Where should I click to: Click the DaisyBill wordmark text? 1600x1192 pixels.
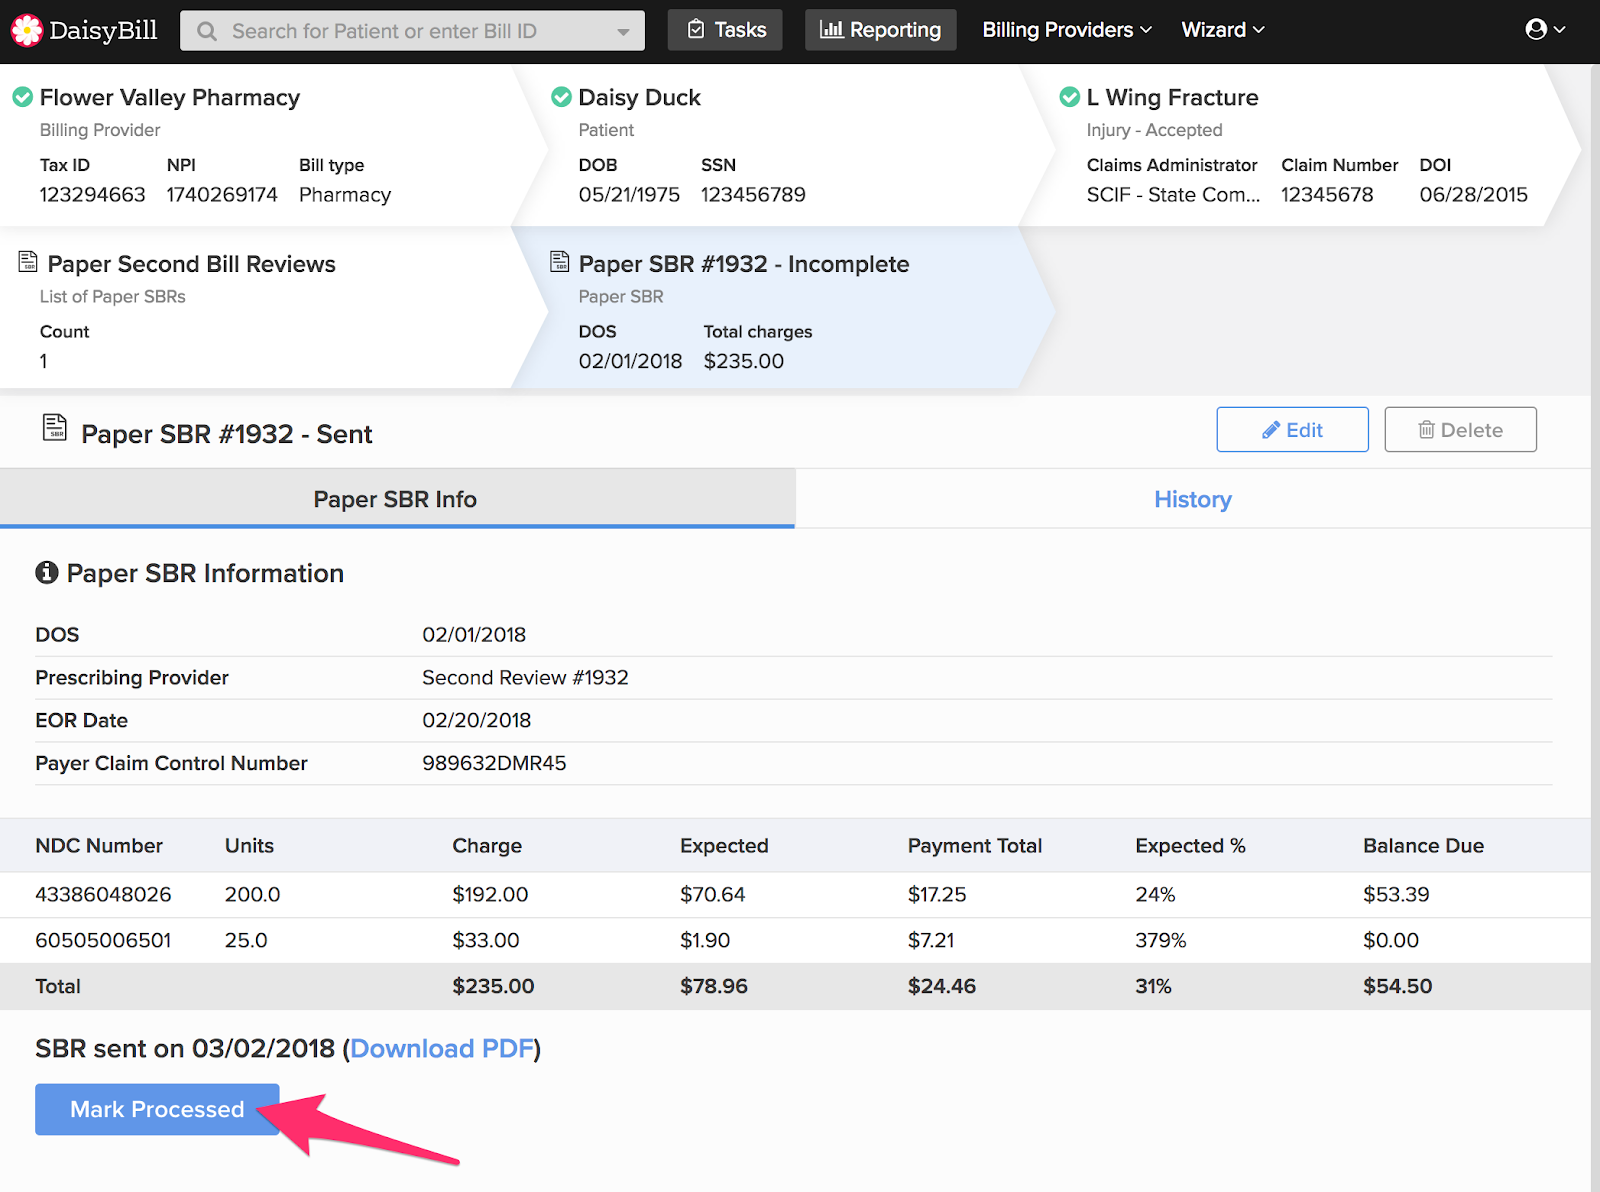coord(103,30)
